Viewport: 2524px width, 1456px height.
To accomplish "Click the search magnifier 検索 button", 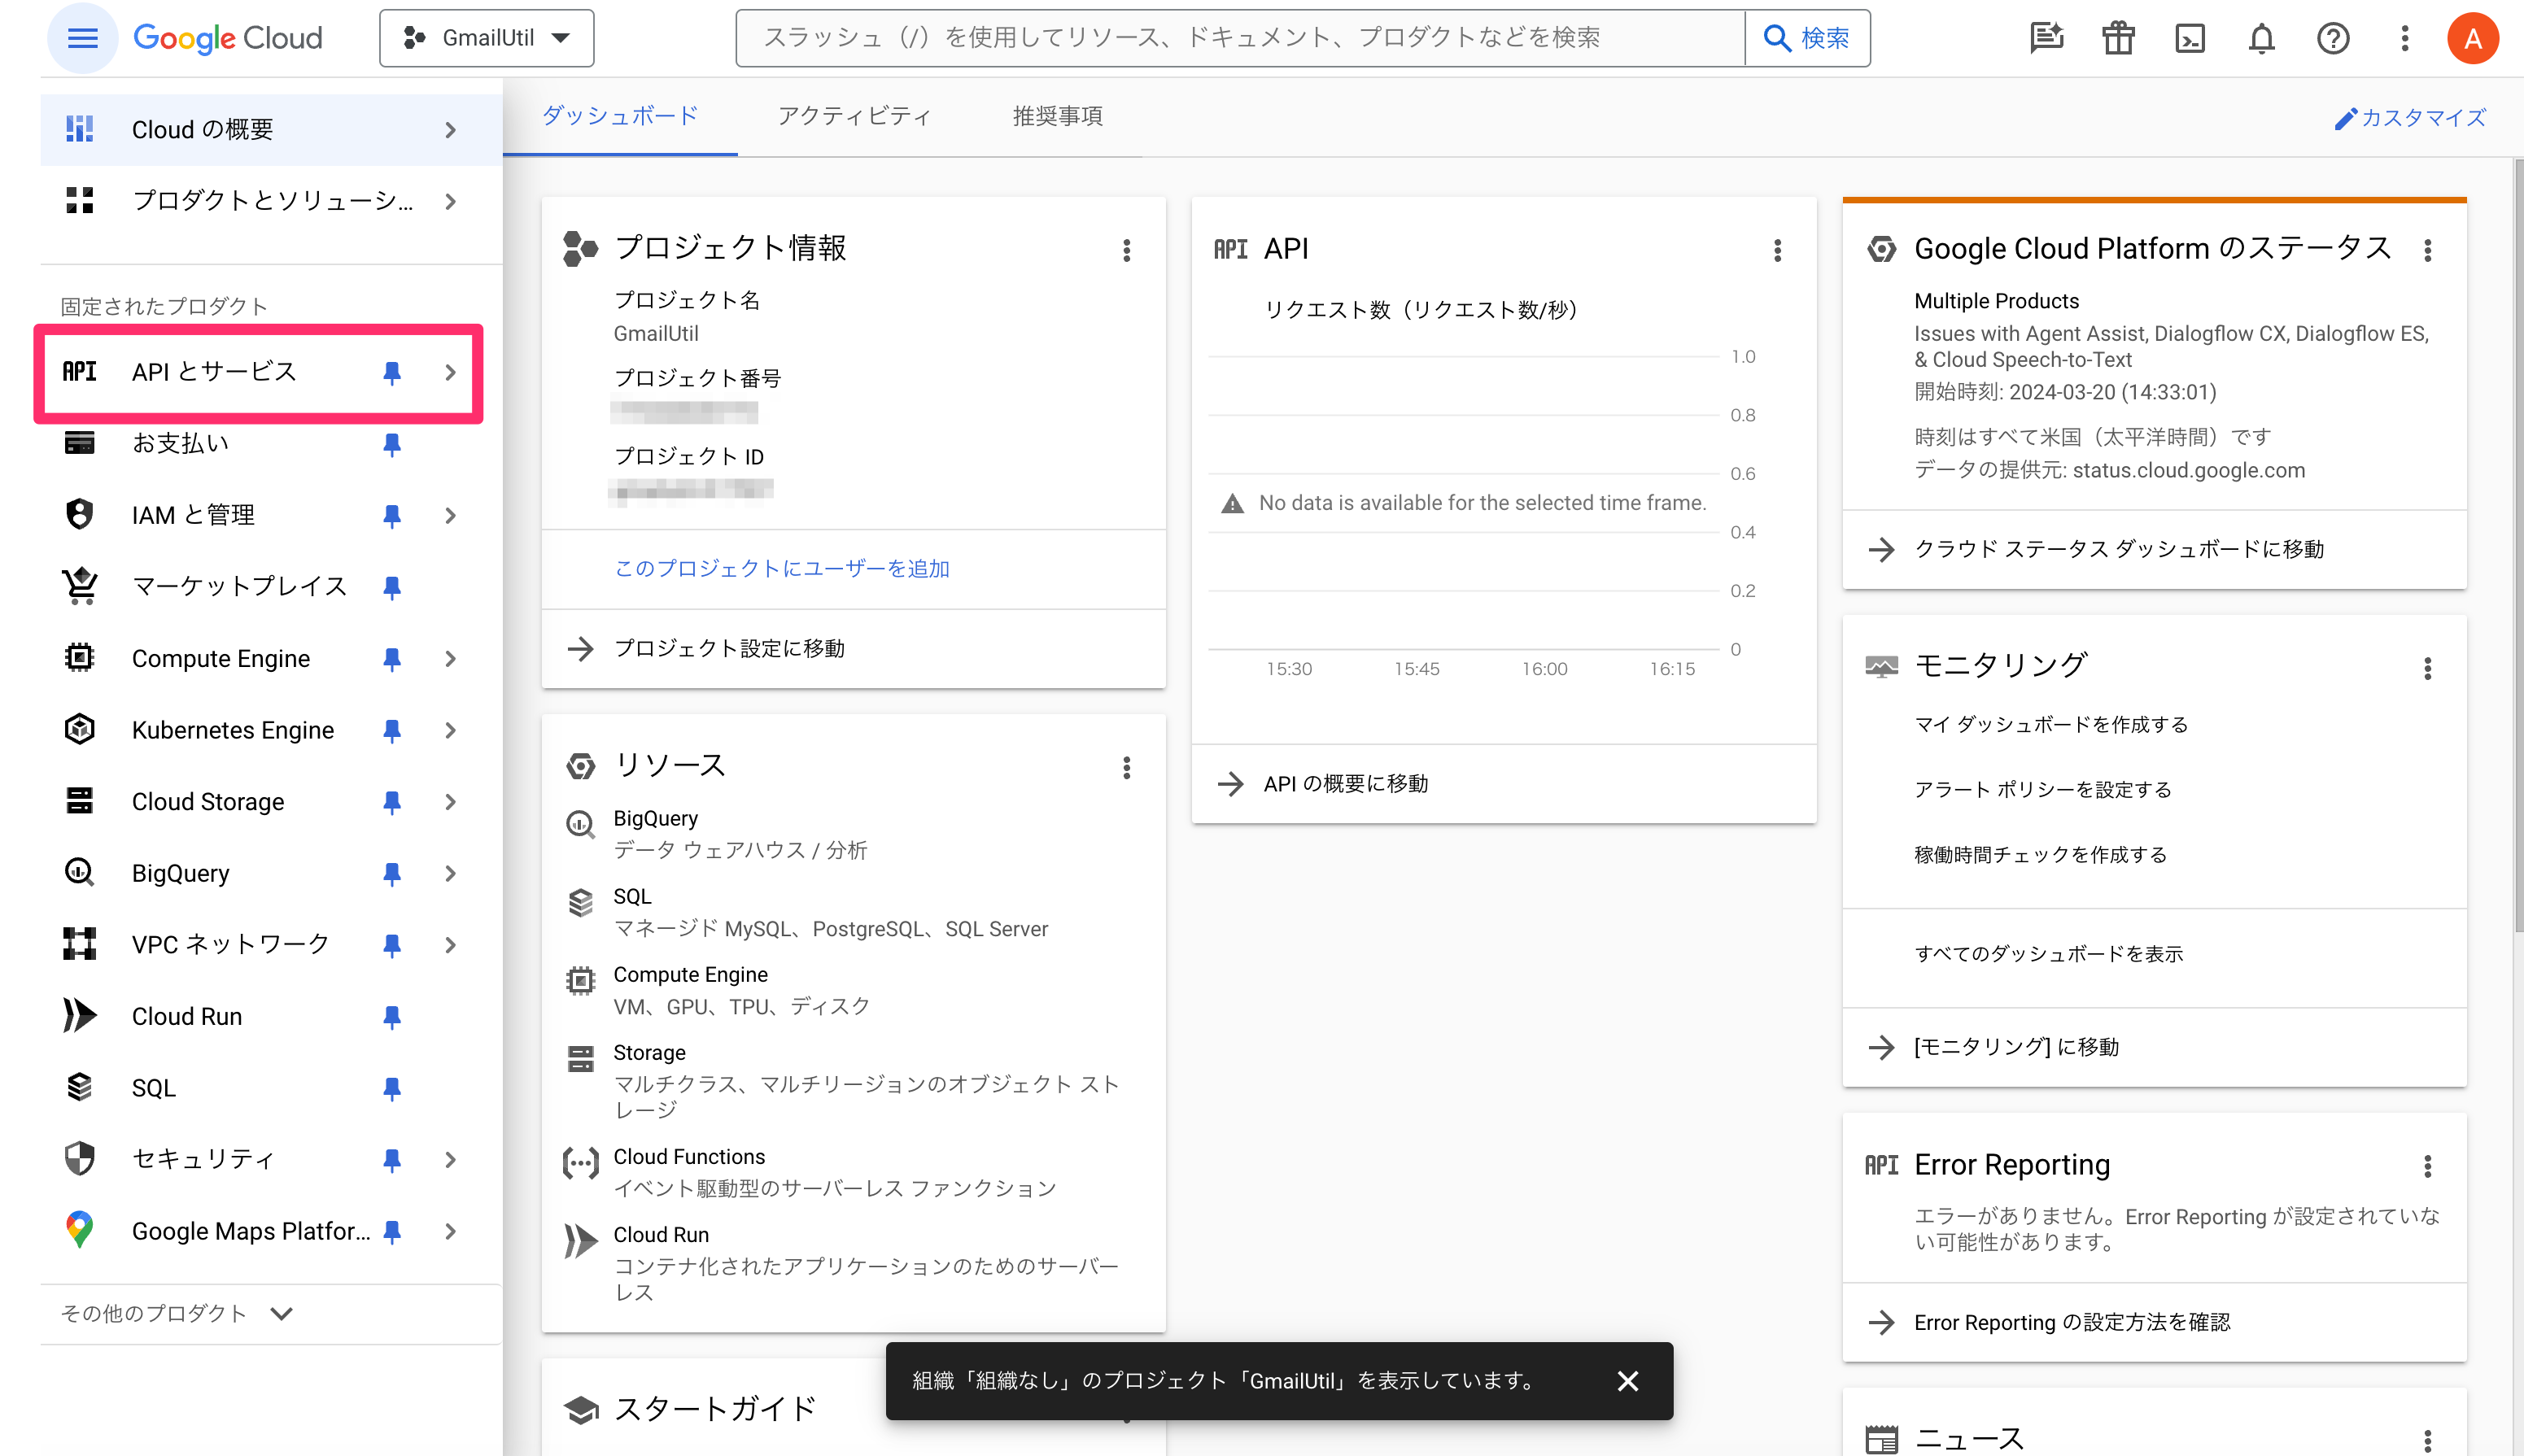I will point(1807,38).
